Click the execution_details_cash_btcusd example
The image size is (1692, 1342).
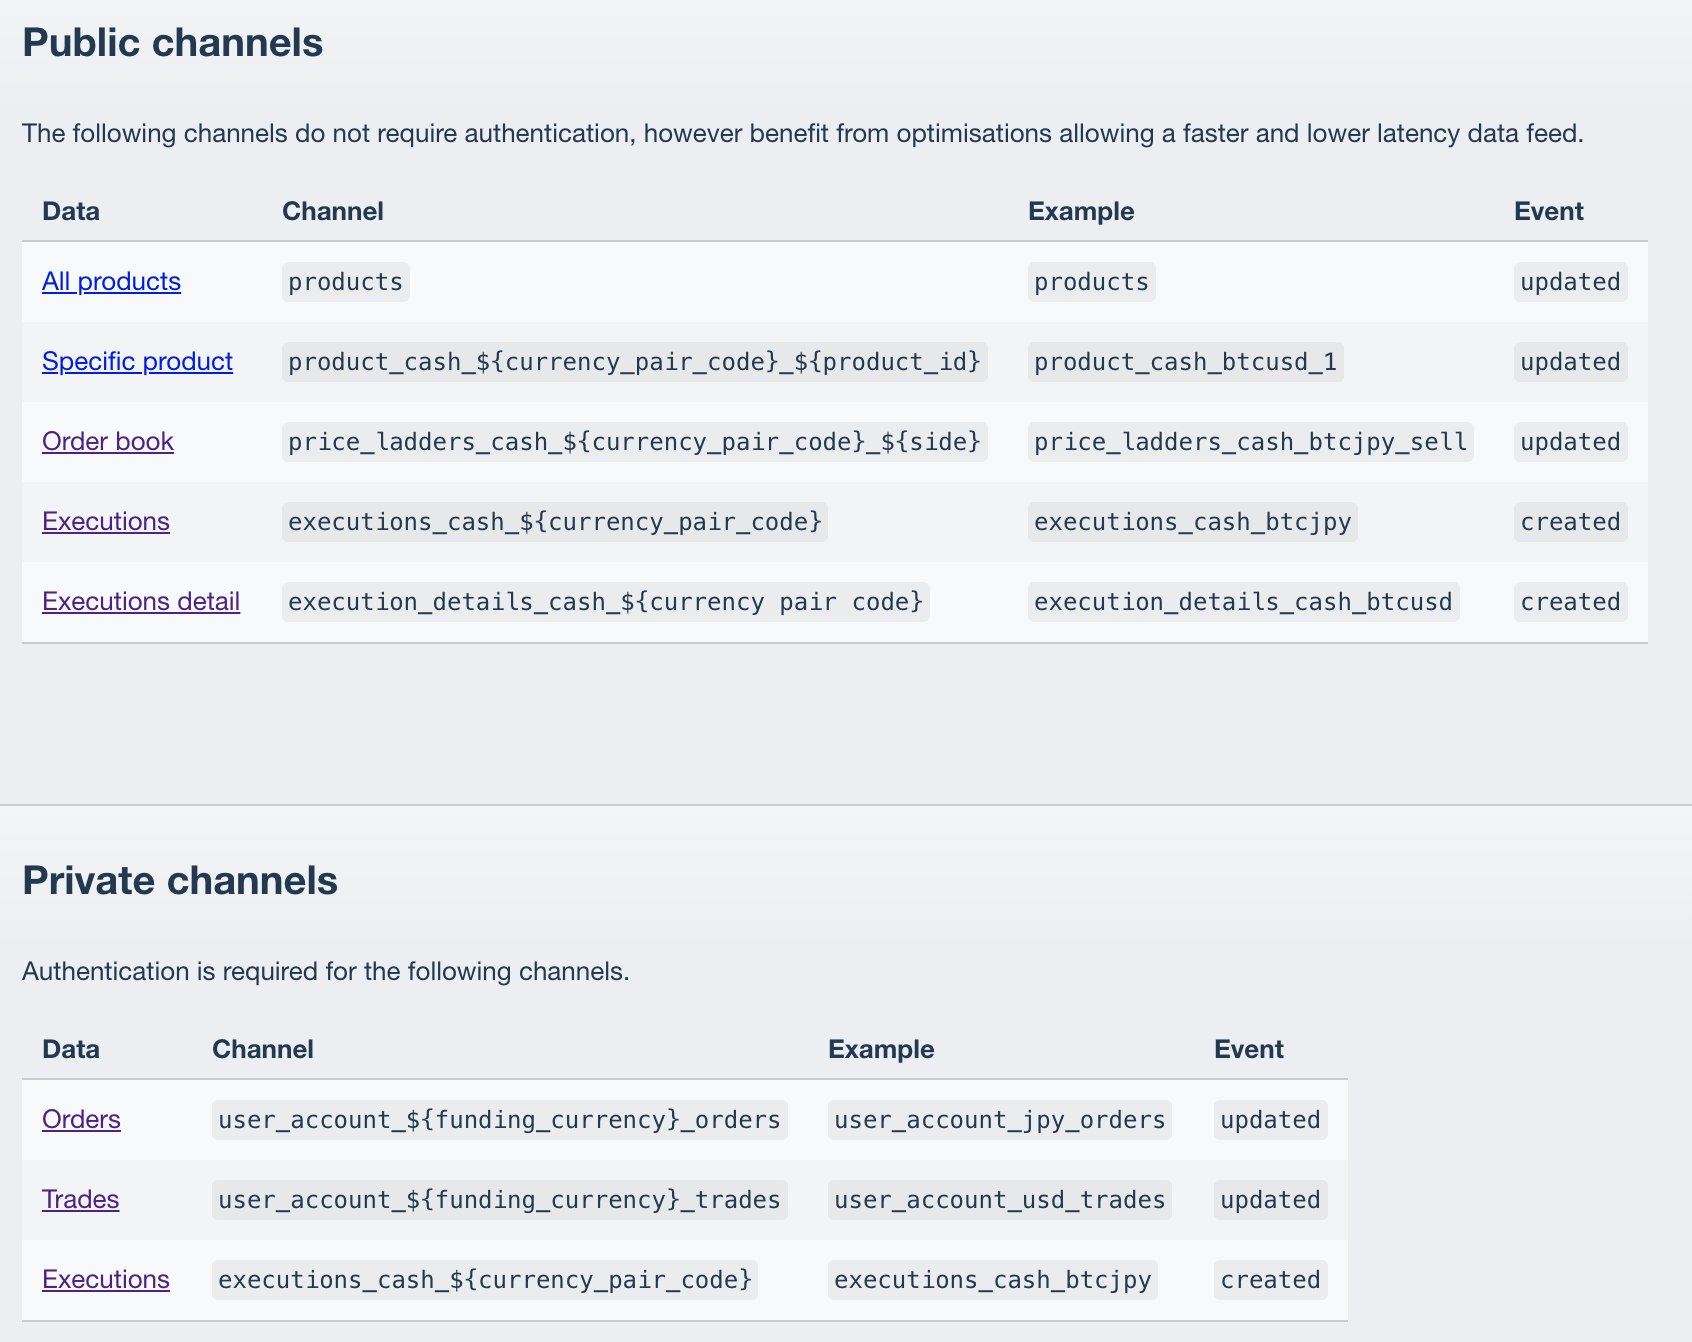[x=1244, y=602]
